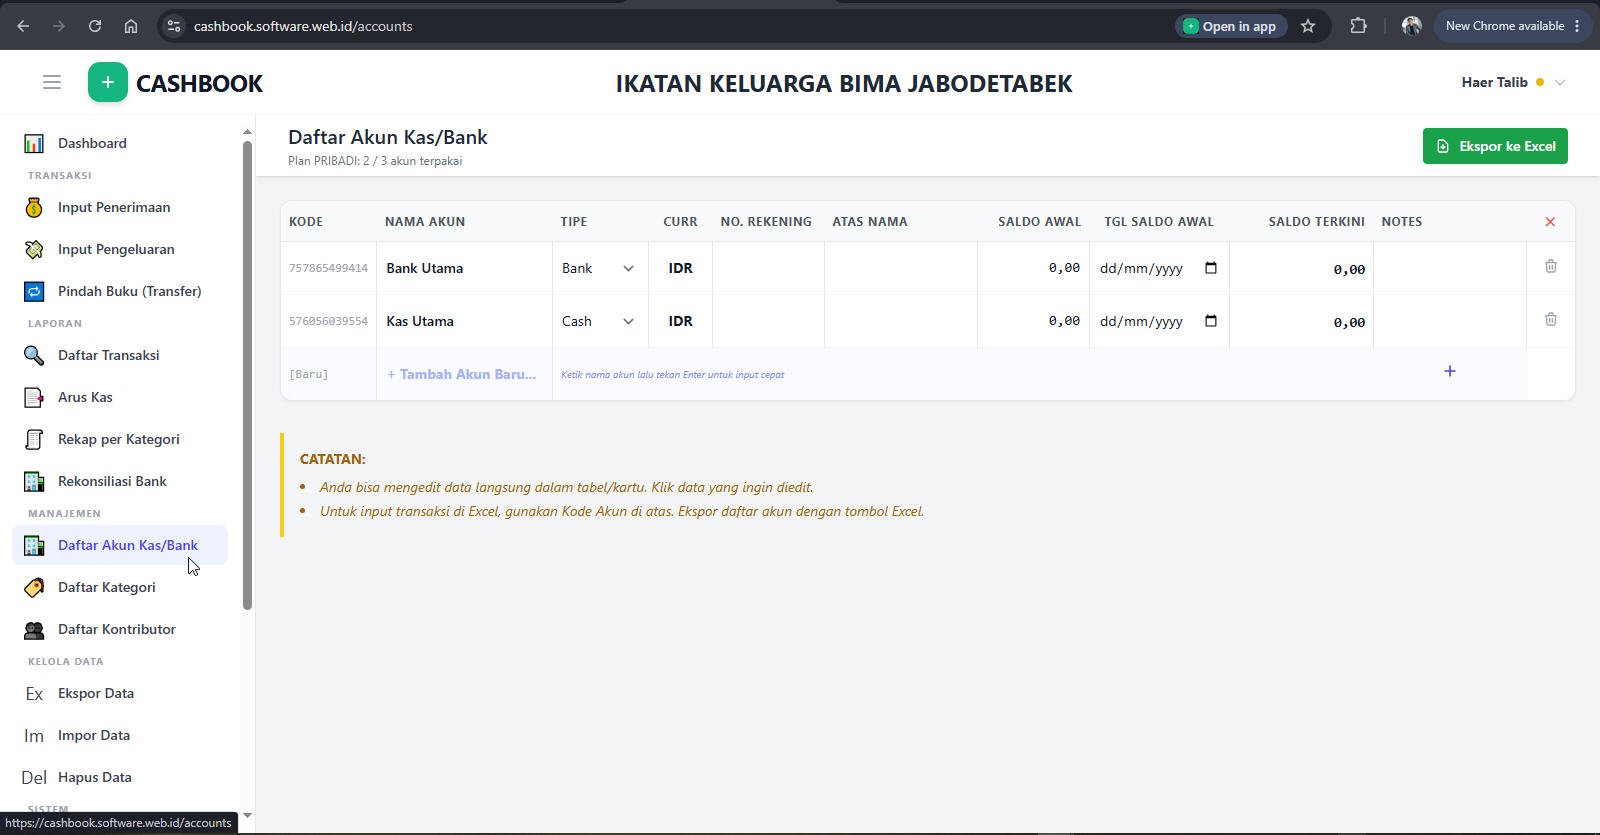Open Hapus Data link
Viewport: 1600px width, 835px height.
(120, 777)
